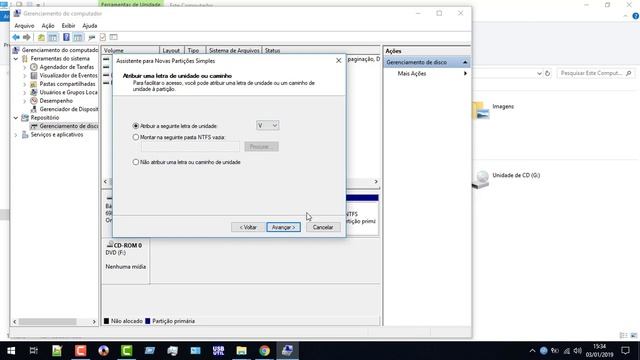Select 'Atribuir a seguinte letra de unidade' option
The image size is (640, 360).
(x=136, y=126)
